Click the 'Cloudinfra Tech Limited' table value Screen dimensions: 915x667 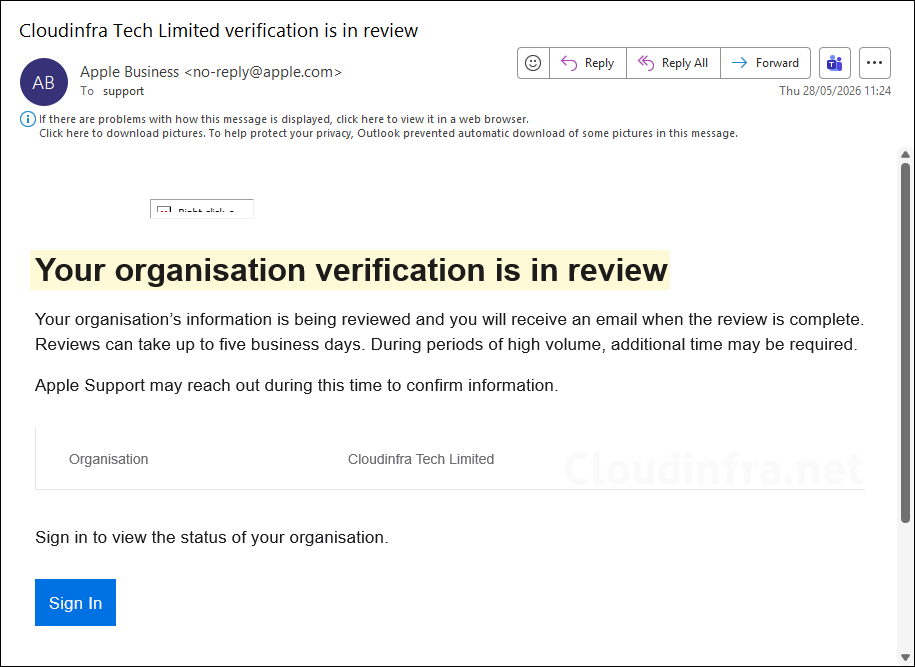pos(421,459)
